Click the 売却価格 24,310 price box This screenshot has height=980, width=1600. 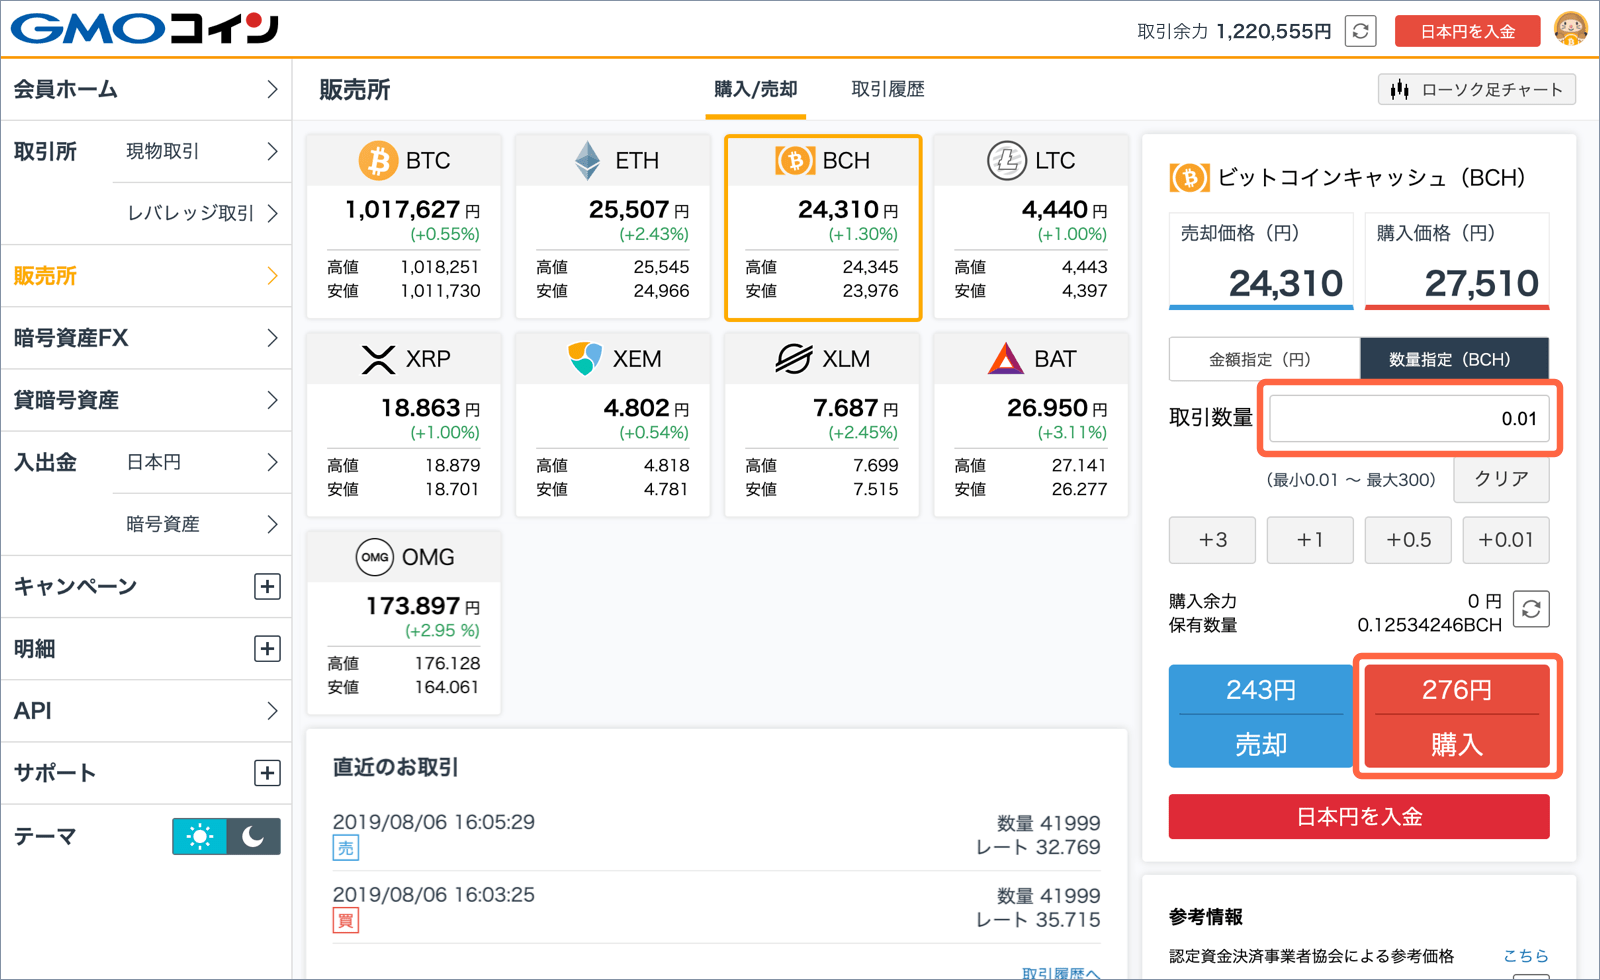tap(1261, 261)
